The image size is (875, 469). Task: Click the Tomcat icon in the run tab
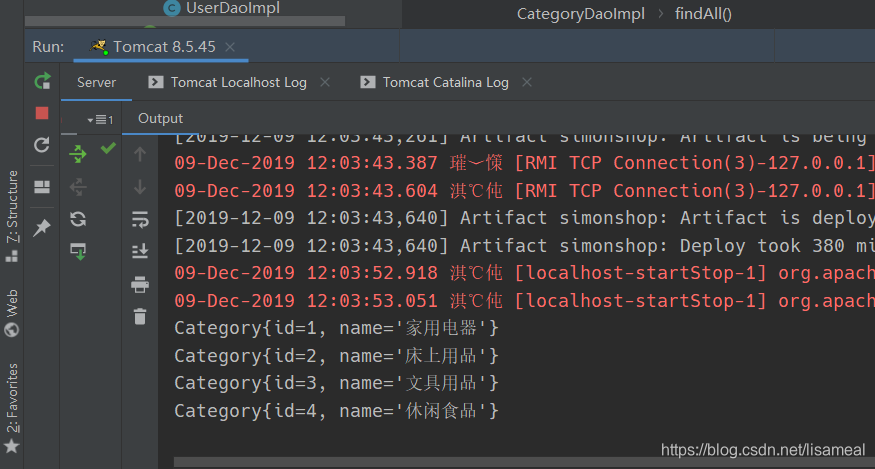coord(99,47)
